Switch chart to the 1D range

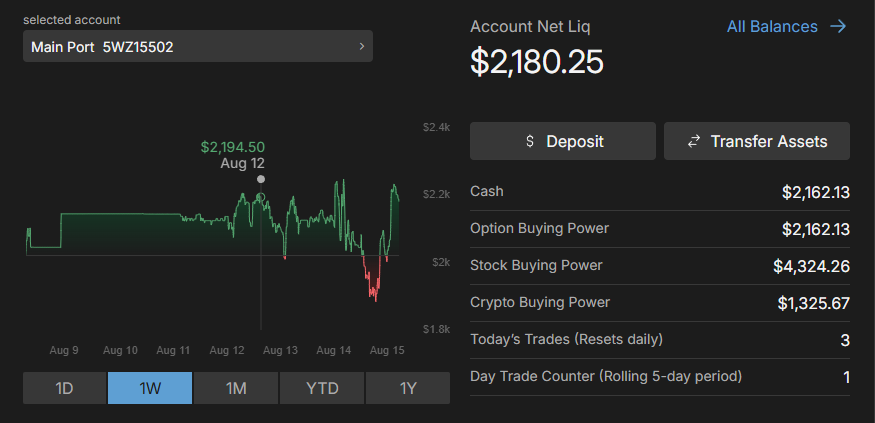click(x=65, y=388)
